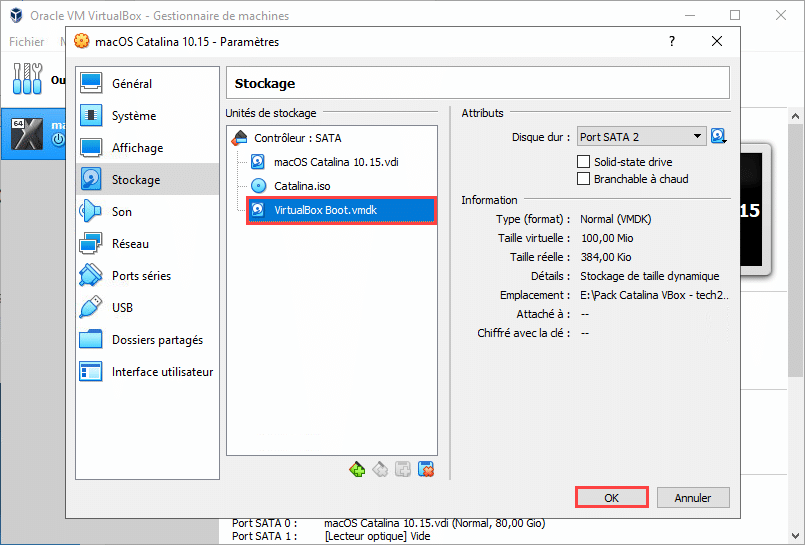This screenshot has height=545, width=805.
Task: Open the choose virtual hard disk icon
Action: pyautogui.click(x=718, y=136)
